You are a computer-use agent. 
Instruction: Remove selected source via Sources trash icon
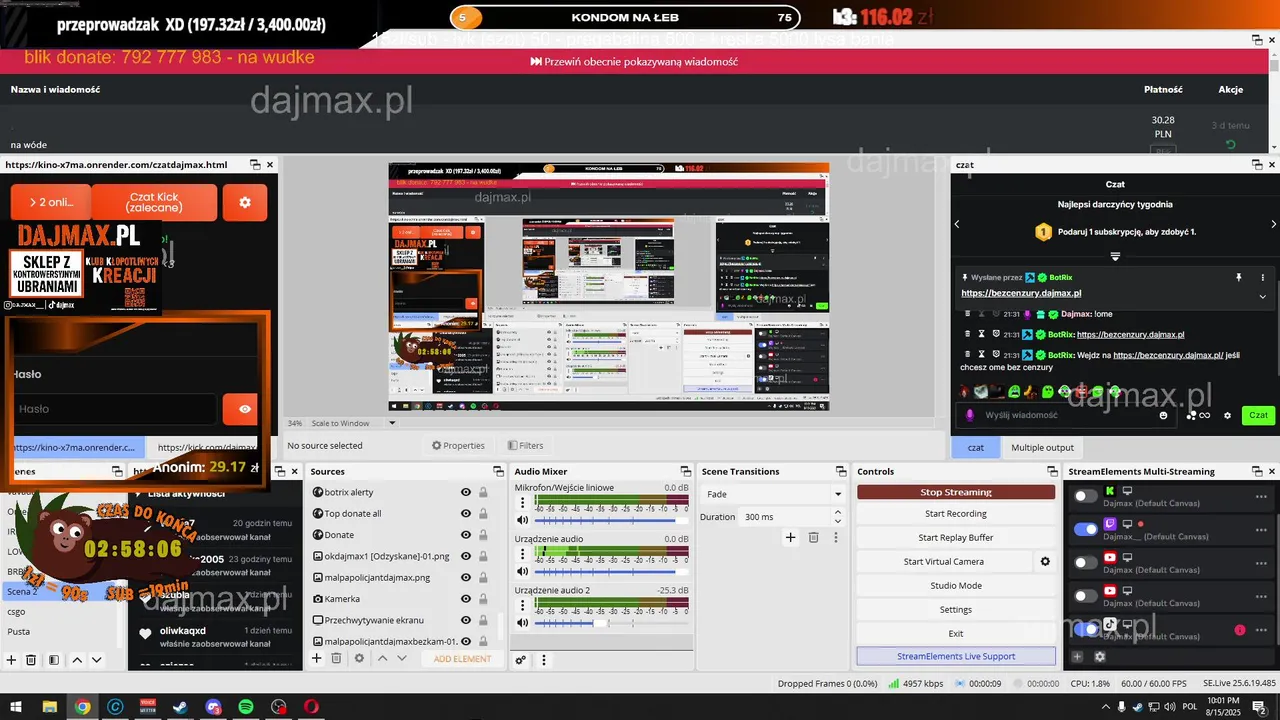336,658
